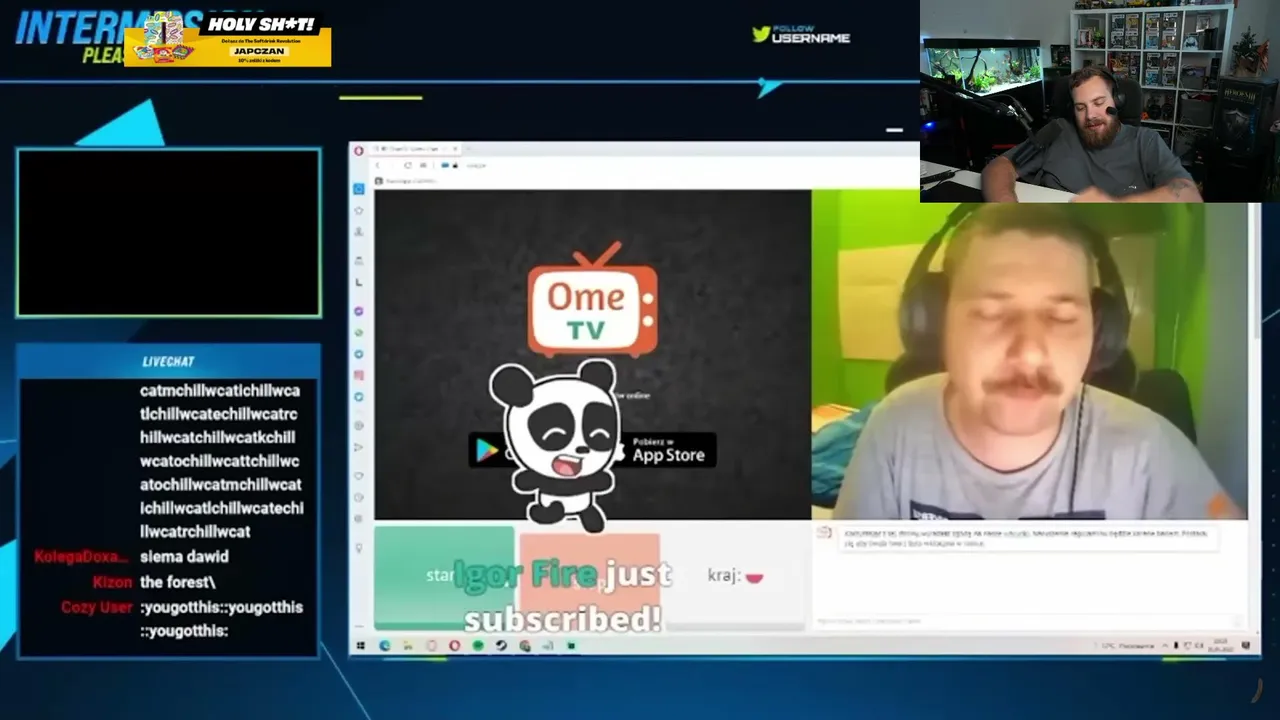Open Instagram from the Opera sidebar
Screen dimensions: 1280x720
coord(359,375)
